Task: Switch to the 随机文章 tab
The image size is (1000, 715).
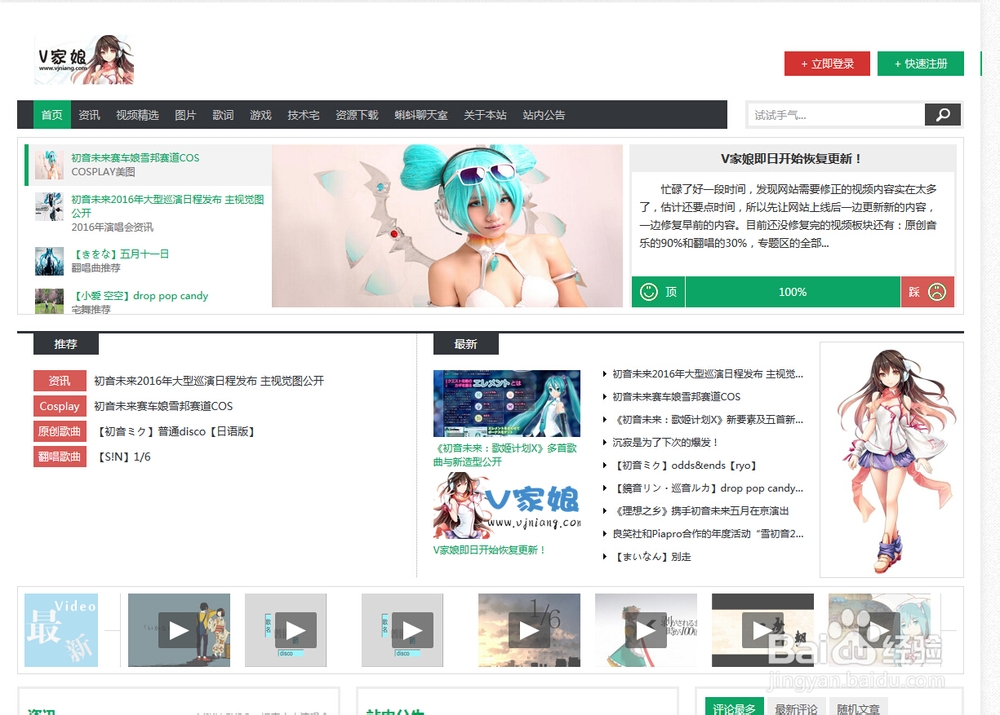Action: (x=856, y=707)
